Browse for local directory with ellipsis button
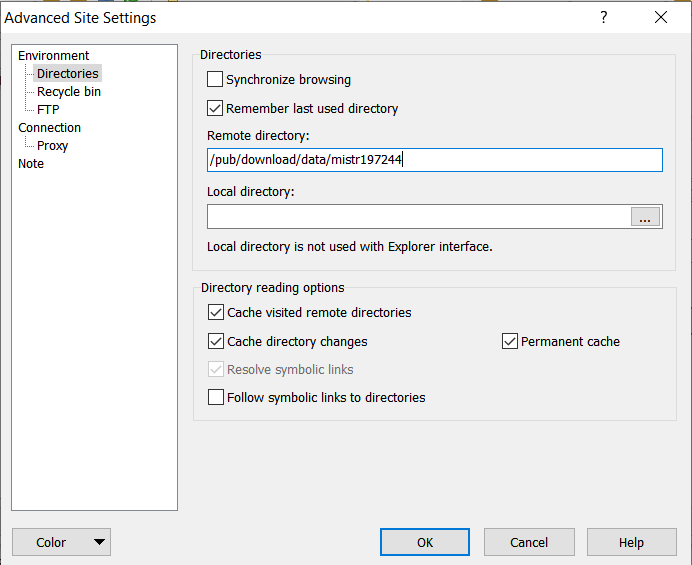The width and height of the screenshot is (692, 565). [645, 217]
